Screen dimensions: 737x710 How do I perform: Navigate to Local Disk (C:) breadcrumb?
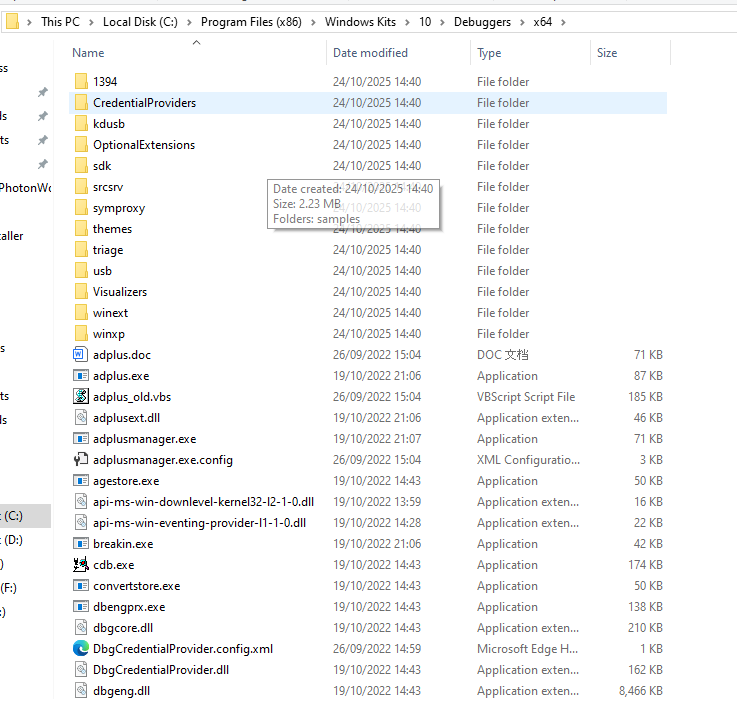(140, 22)
